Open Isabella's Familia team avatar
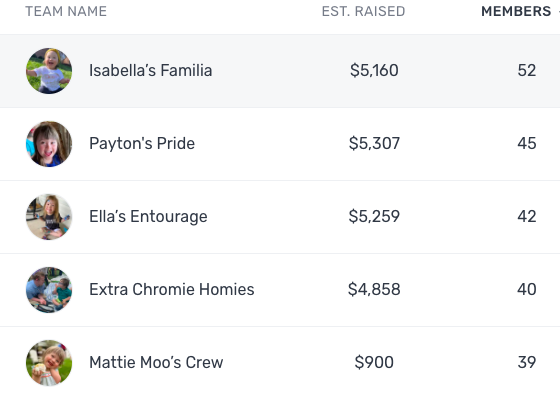This screenshot has width=560, height=399. pyautogui.click(x=49, y=71)
